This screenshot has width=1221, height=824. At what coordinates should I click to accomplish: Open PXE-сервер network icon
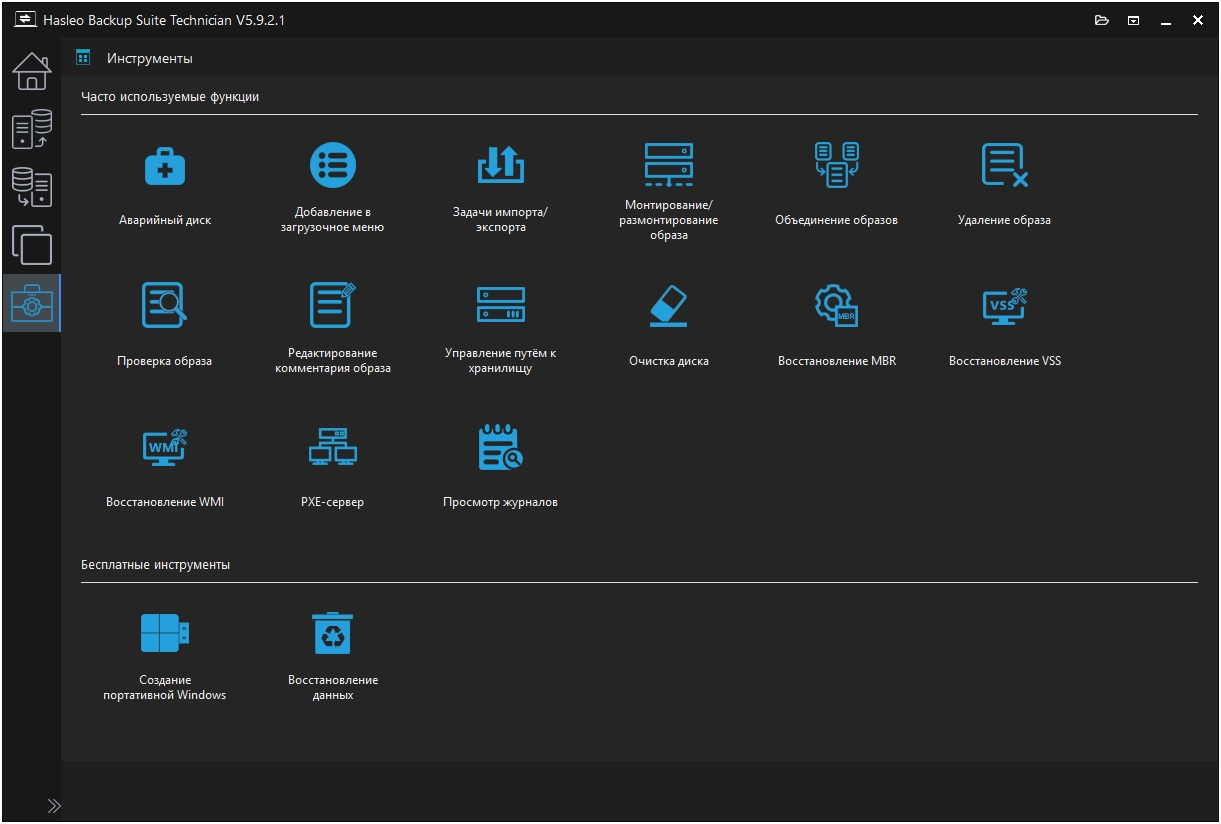[332, 446]
